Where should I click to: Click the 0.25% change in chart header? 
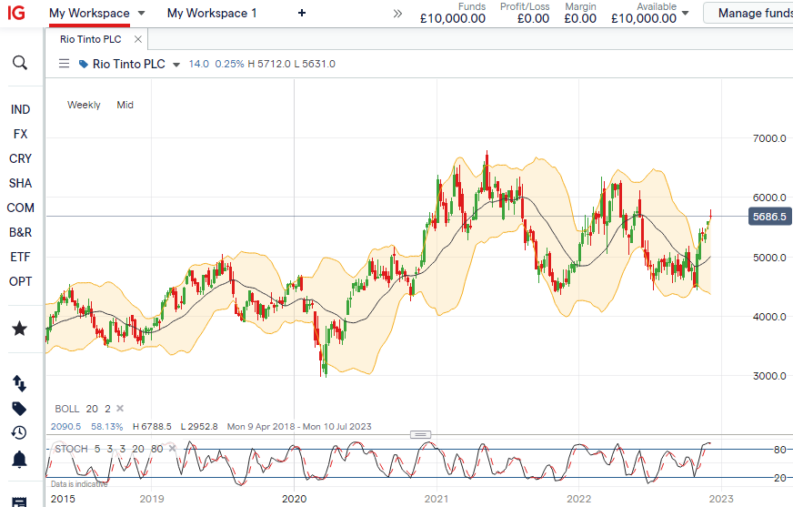[x=229, y=64]
